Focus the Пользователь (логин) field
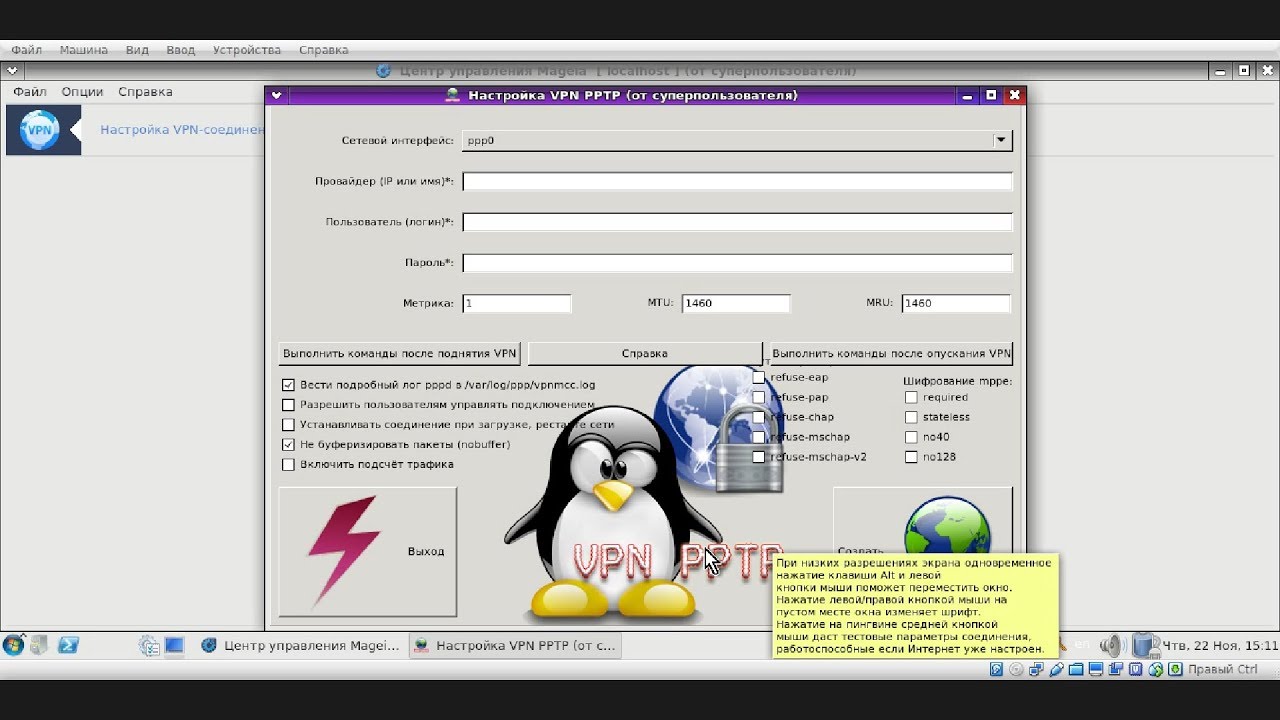Viewport: 1280px width, 720px height. point(737,222)
